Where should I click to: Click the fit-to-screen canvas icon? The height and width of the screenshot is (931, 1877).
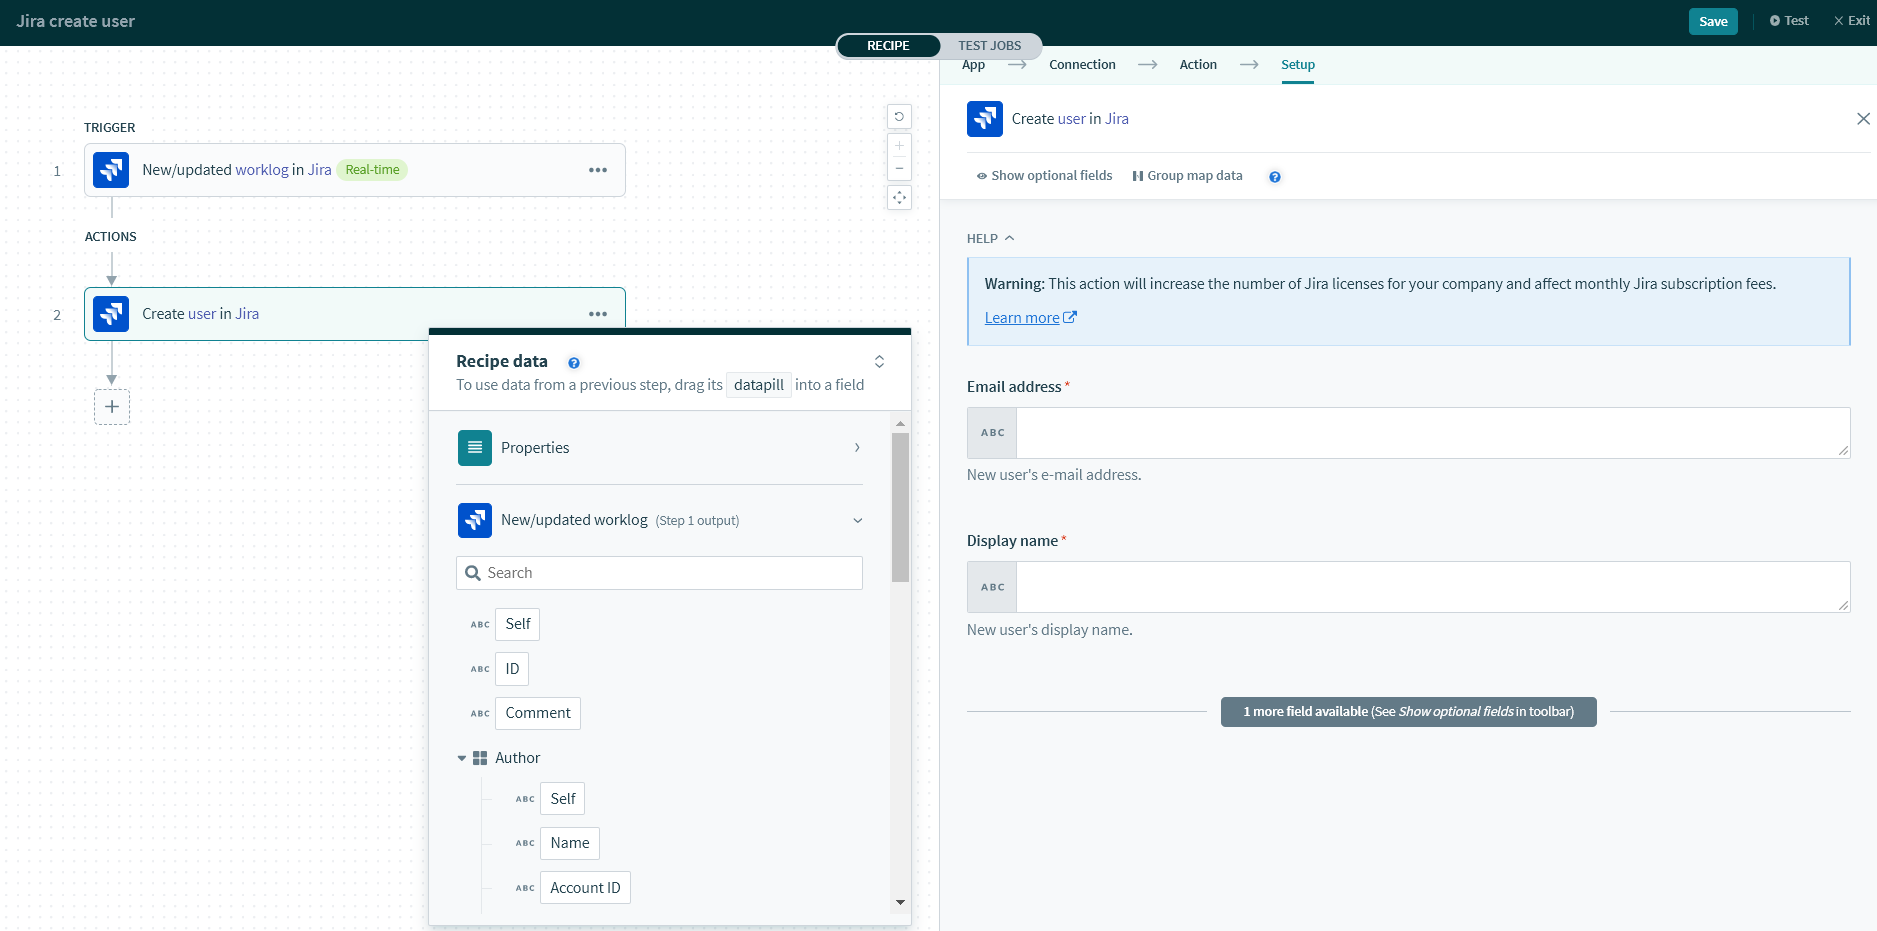click(x=899, y=198)
